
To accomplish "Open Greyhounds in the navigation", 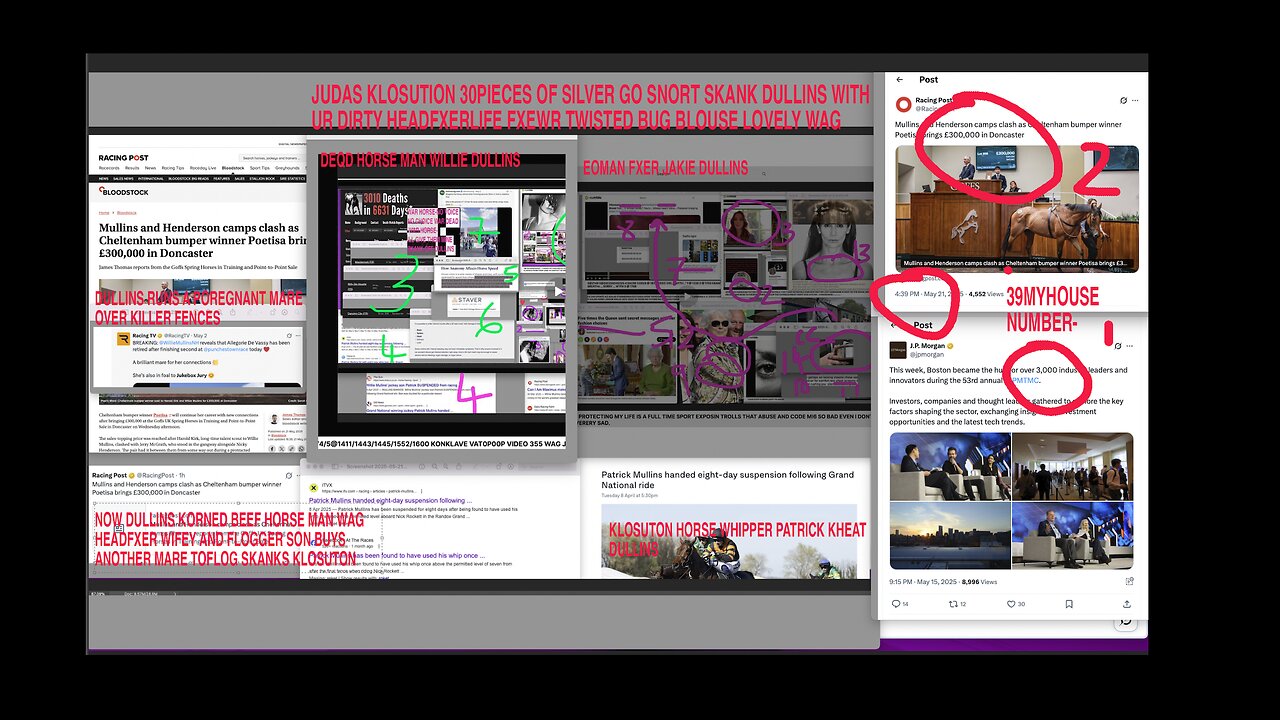I will click(287, 168).
